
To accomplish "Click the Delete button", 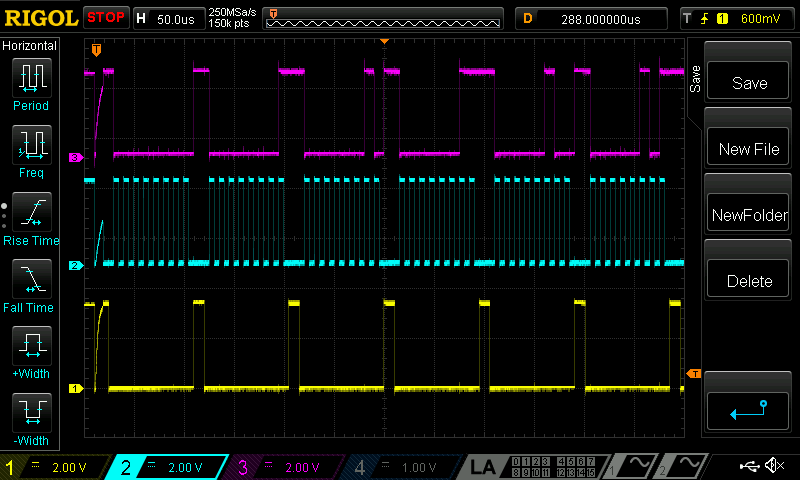I will pyautogui.click(x=748, y=280).
